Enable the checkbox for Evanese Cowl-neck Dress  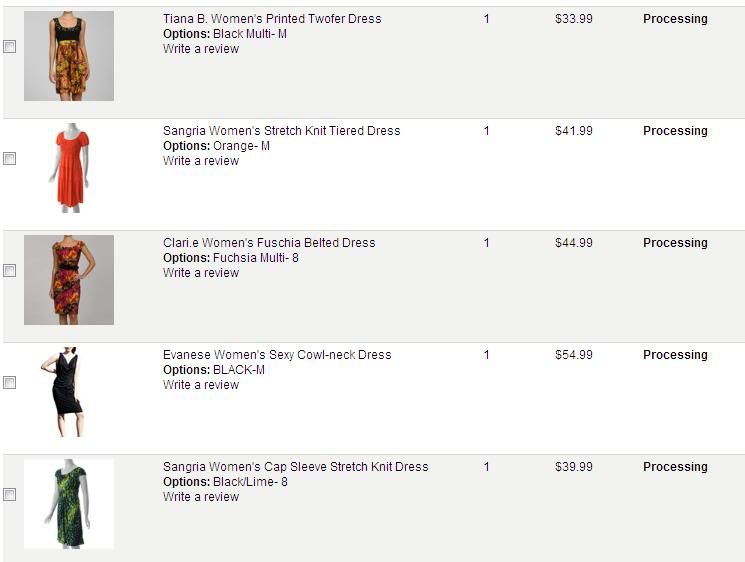pyautogui.click(x=10, y=383)
